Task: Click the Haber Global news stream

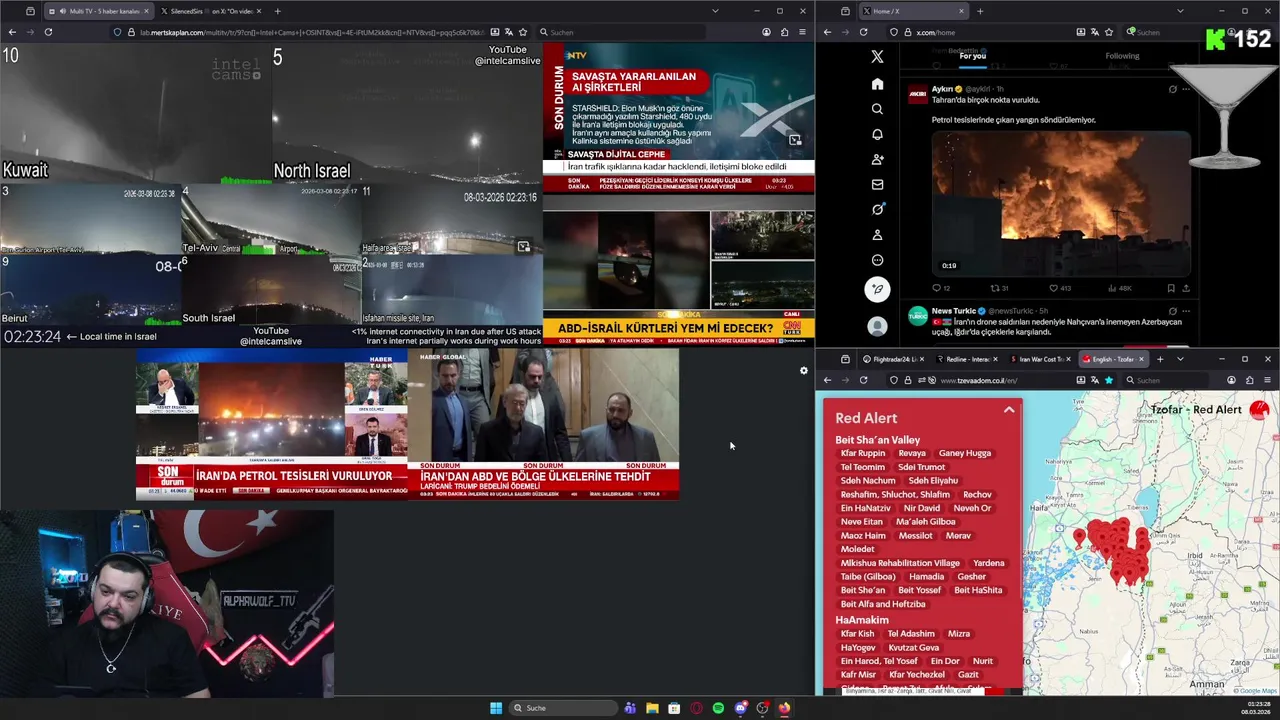Action: click(x=543, y=424)
